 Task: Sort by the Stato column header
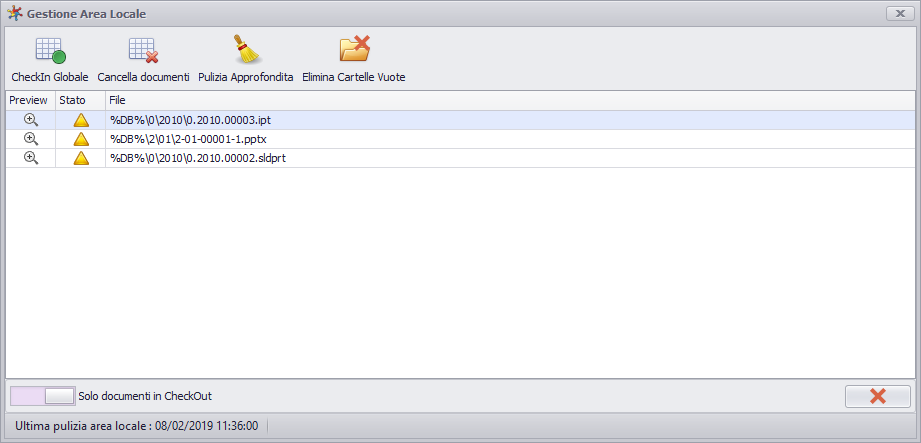80,100
